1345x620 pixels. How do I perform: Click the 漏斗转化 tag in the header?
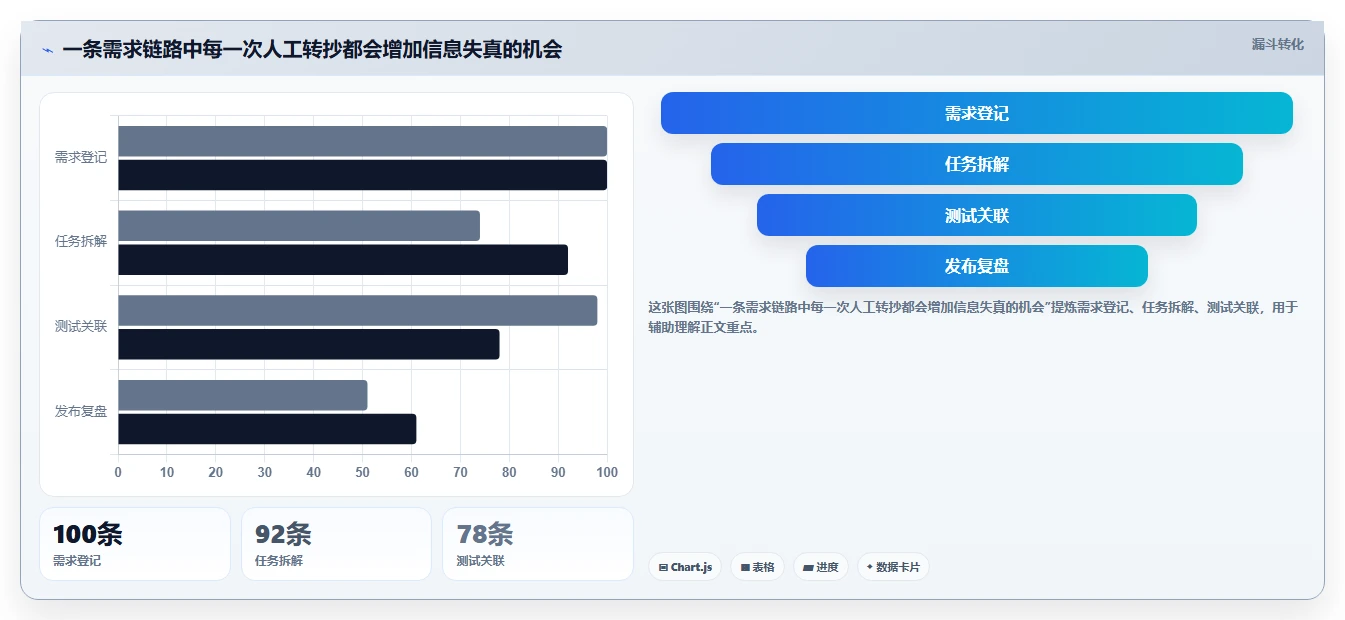click(1277, 44)
